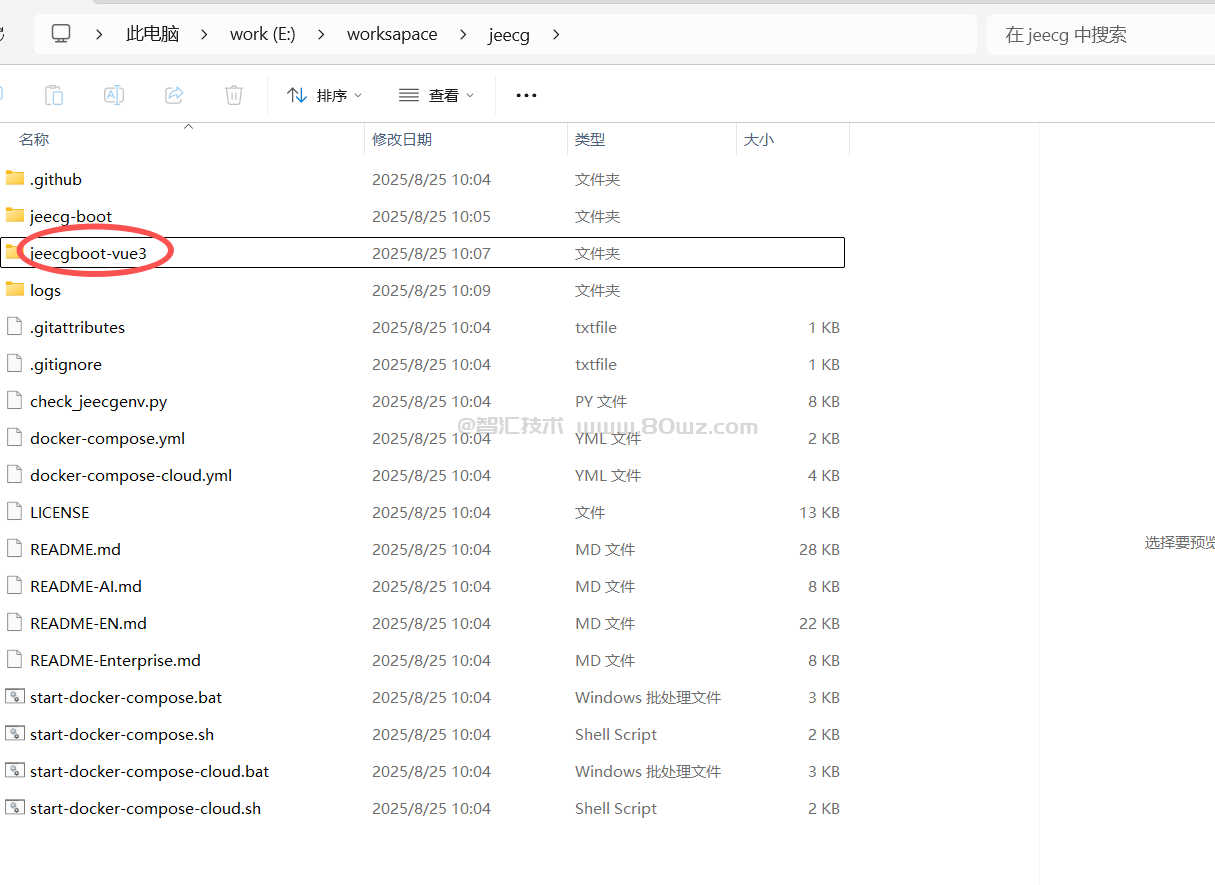The height and width of the screenshot is (885, 1215).
Task: Select the docker-compose-cloud.yml file icon
Action: point(14,475)
